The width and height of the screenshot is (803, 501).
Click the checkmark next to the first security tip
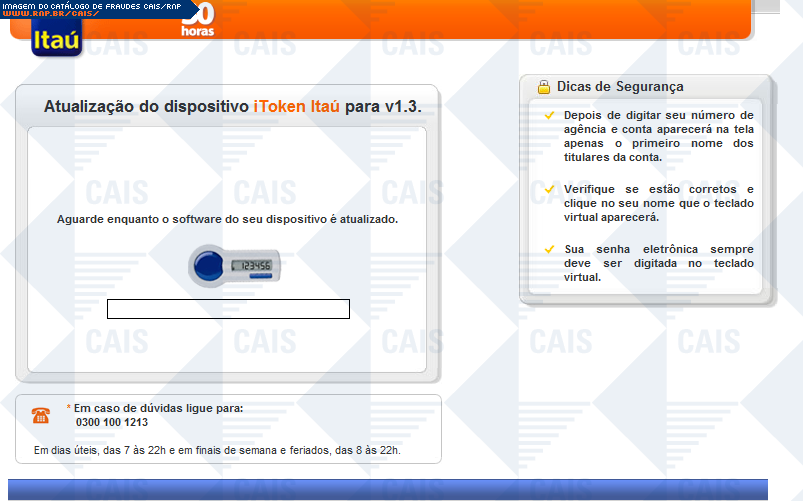(549, 116)
